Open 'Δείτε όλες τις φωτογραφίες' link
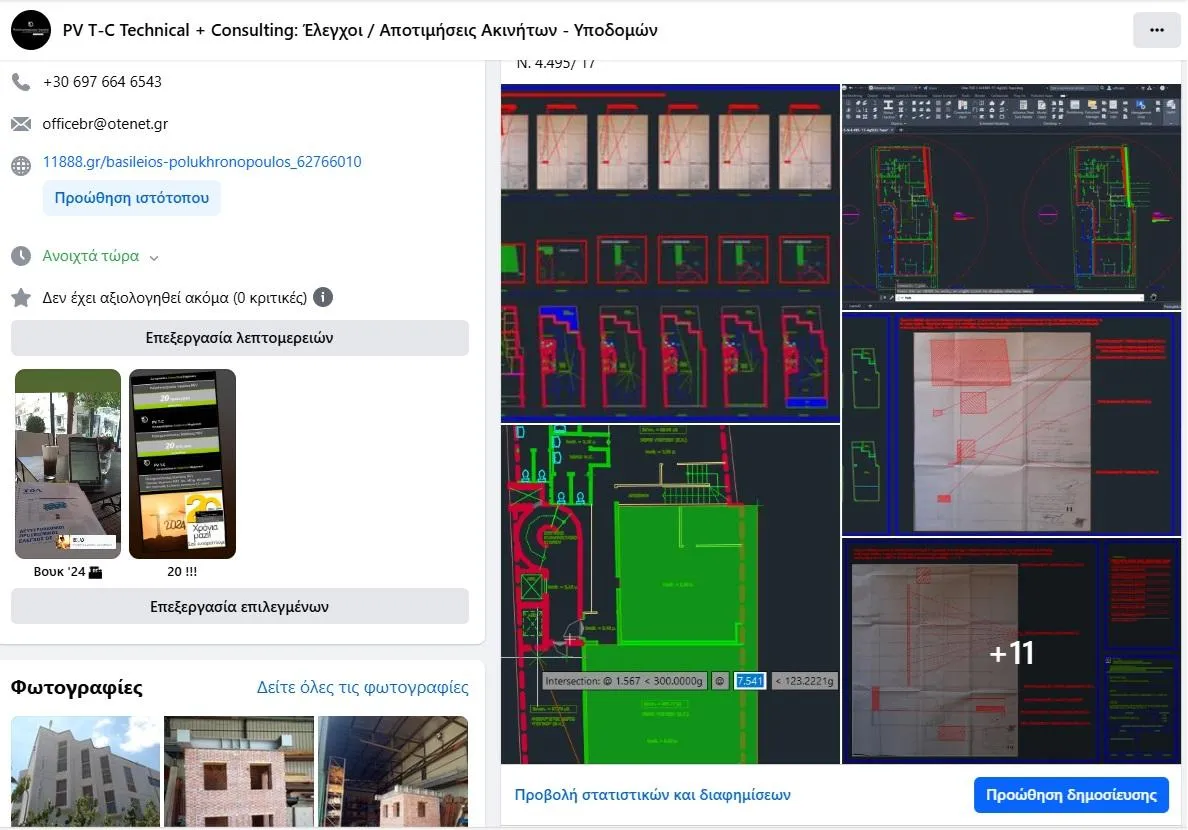The image size is (1188, 830). (x=362, y=688)
